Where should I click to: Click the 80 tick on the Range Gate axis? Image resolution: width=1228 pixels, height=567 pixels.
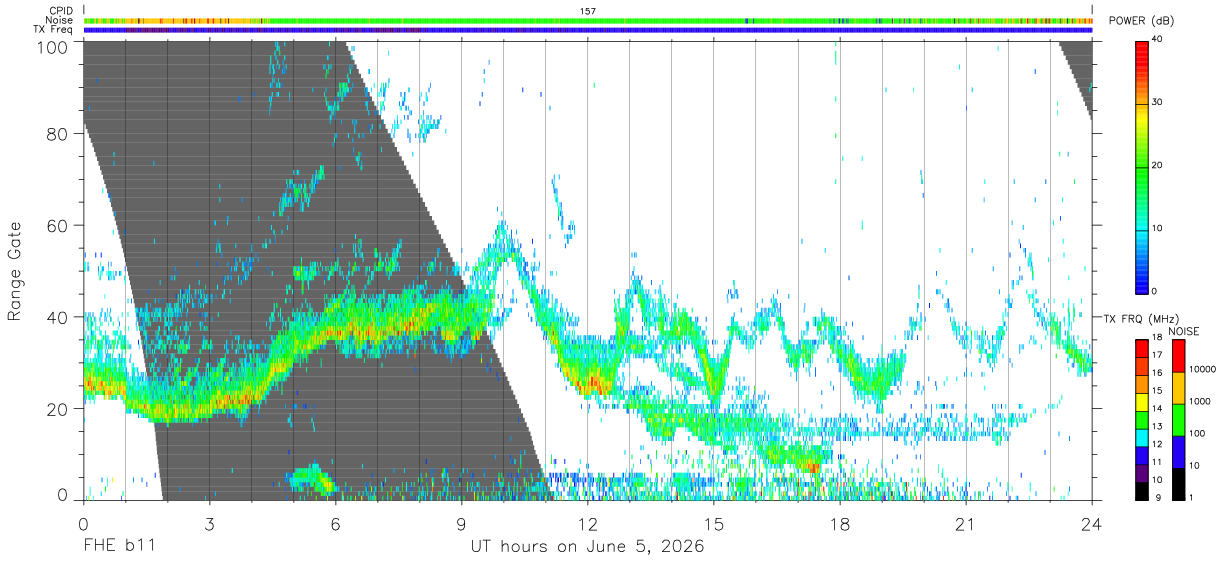[56, 134]
